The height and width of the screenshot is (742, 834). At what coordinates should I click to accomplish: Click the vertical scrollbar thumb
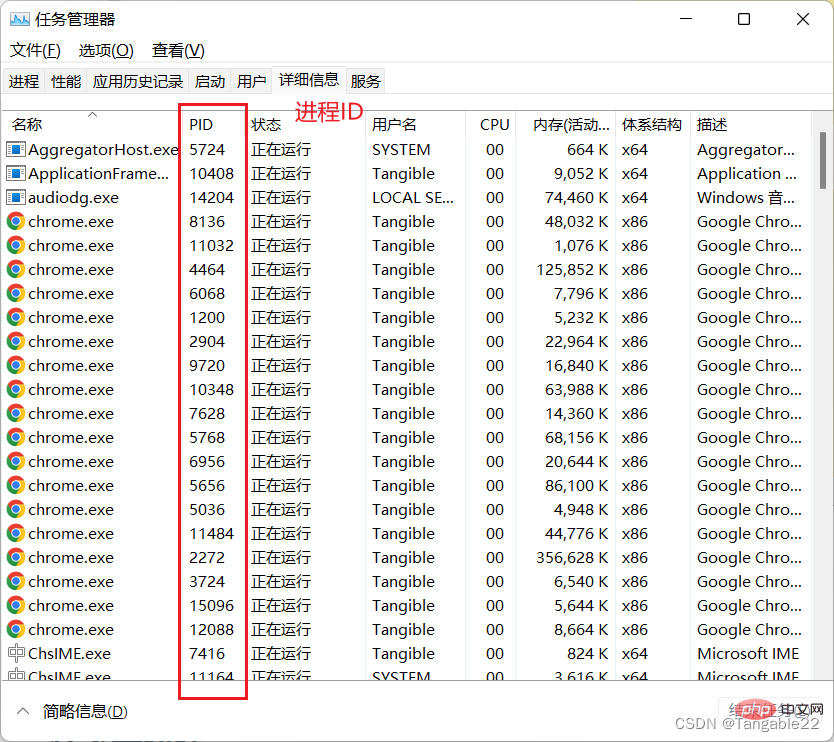pyautogui.click(x=823, y=161)
